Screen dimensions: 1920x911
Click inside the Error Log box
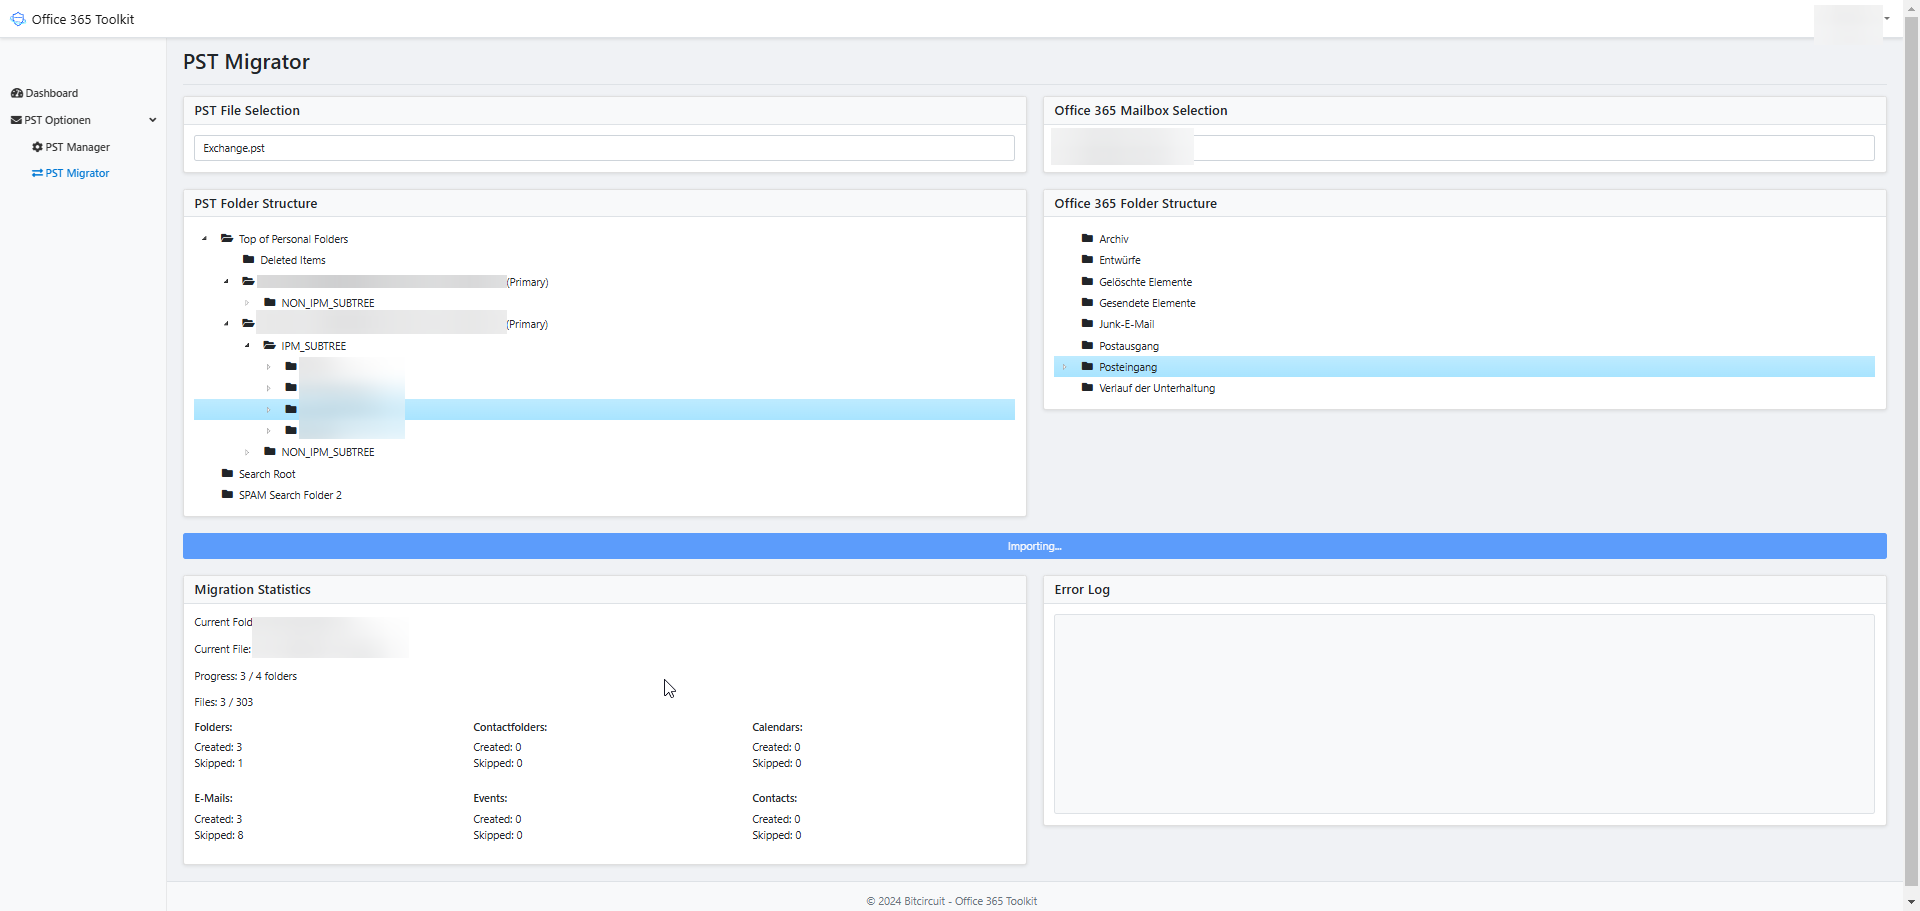coord(1464,714)
